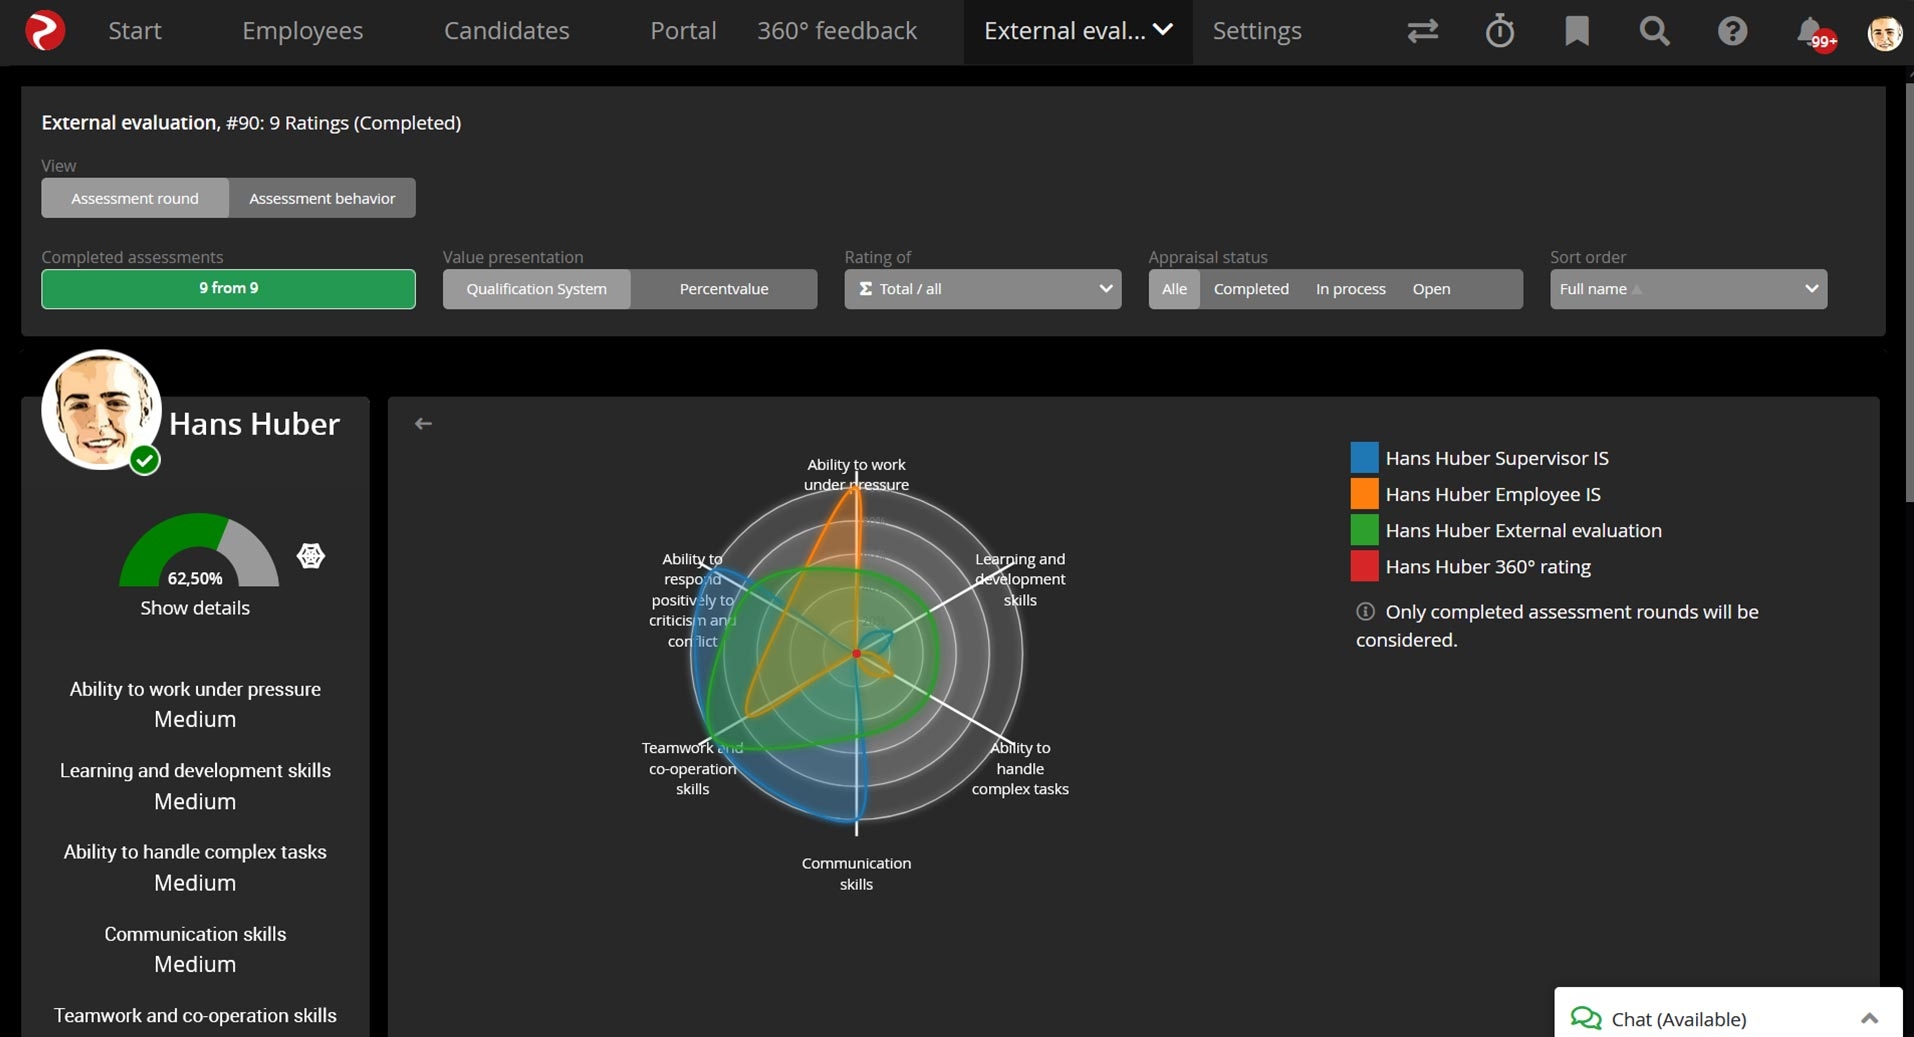Image resolution: width=1914 pixels, height=1037 pixels.
Task: Switch view to Assessment behavior
Action: pyautogui.click(x=322, y=198)
